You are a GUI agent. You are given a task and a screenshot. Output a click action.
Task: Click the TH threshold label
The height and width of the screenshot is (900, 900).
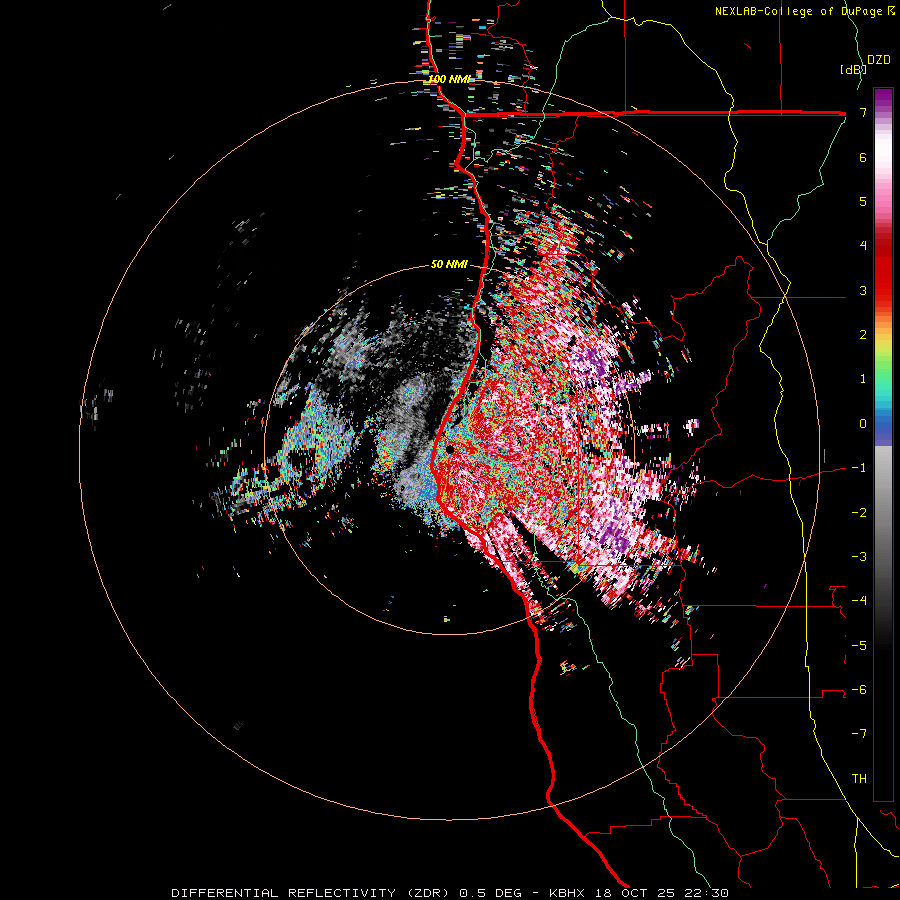point(859,779)
